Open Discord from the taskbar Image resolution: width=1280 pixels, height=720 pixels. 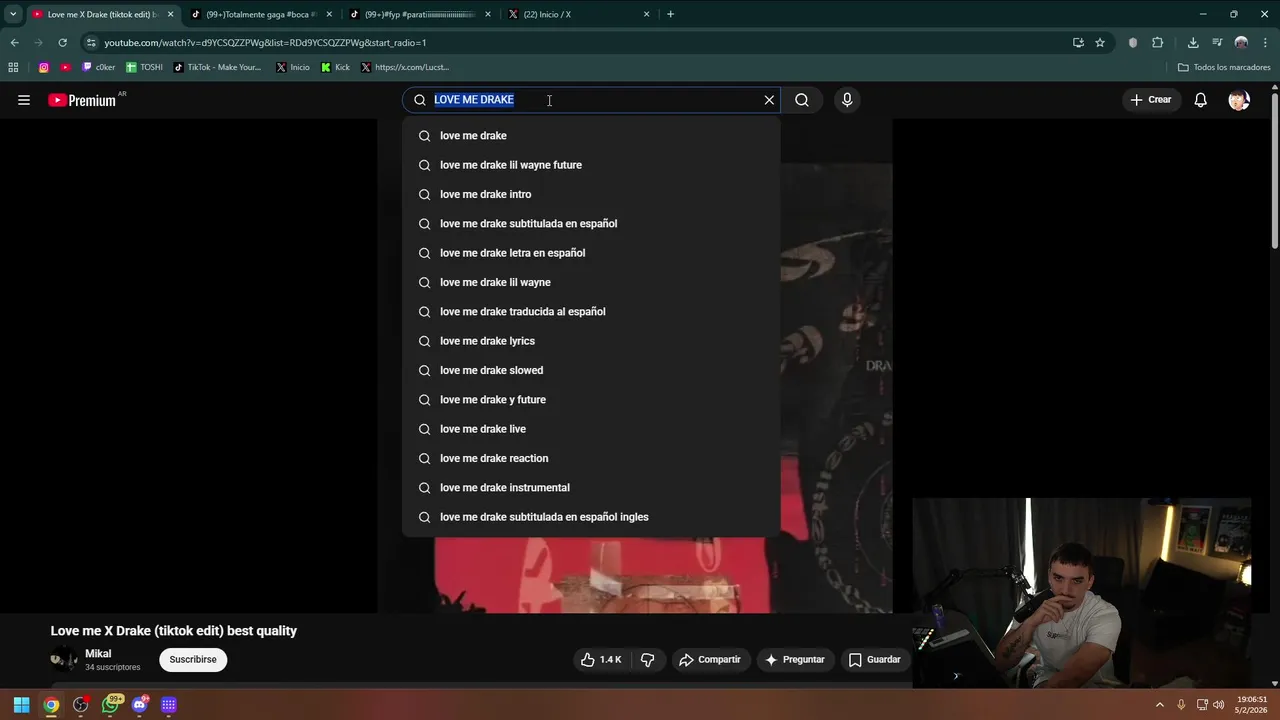tap(140, 705)
